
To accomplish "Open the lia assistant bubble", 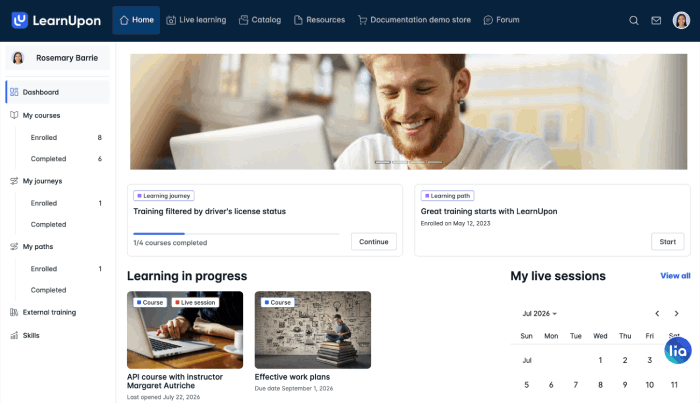I will click(x=678, y=351).
